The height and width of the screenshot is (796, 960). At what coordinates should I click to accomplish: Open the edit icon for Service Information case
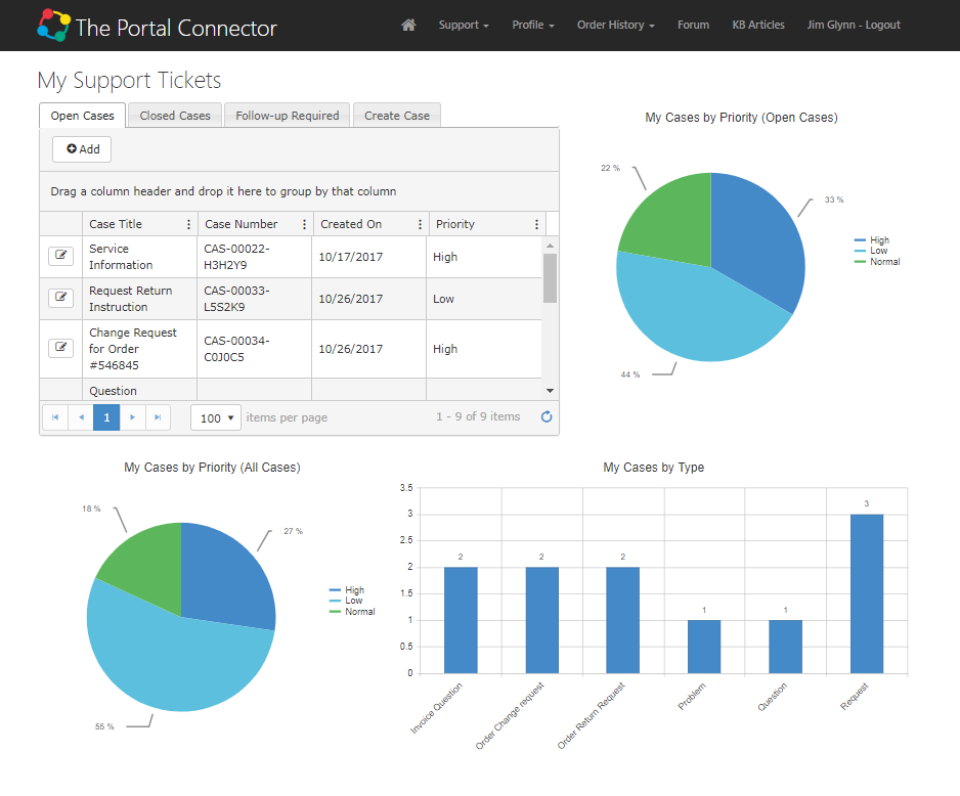point(60,256)
